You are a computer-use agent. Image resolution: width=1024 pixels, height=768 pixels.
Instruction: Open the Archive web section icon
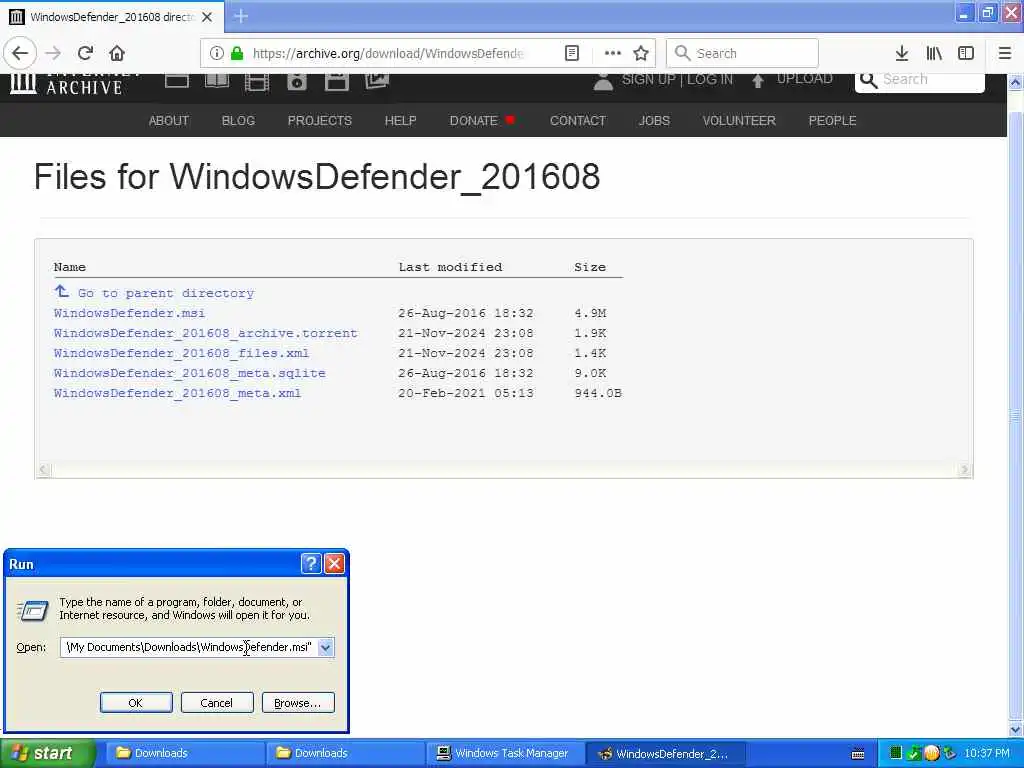coord(177,80)
